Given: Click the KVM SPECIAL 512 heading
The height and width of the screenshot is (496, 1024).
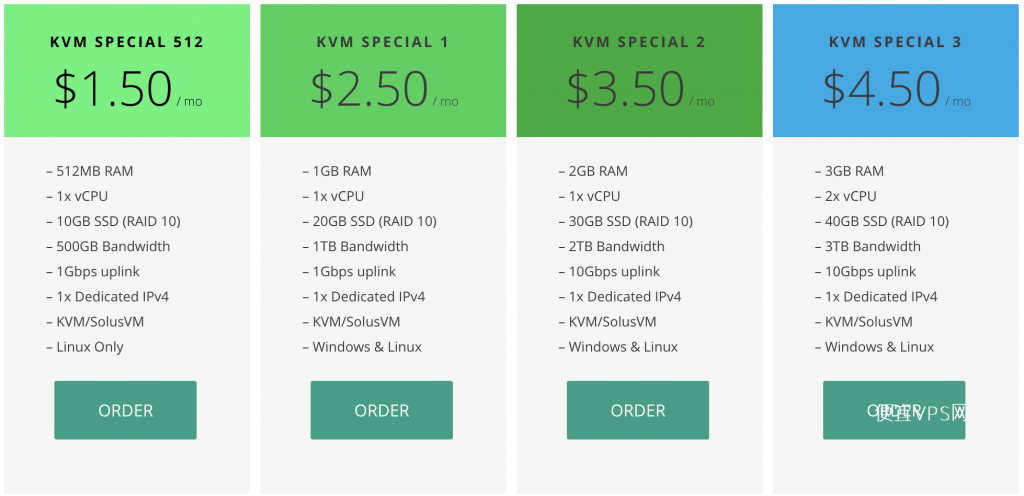Looking at the screenshot, I should pos(127,42).
